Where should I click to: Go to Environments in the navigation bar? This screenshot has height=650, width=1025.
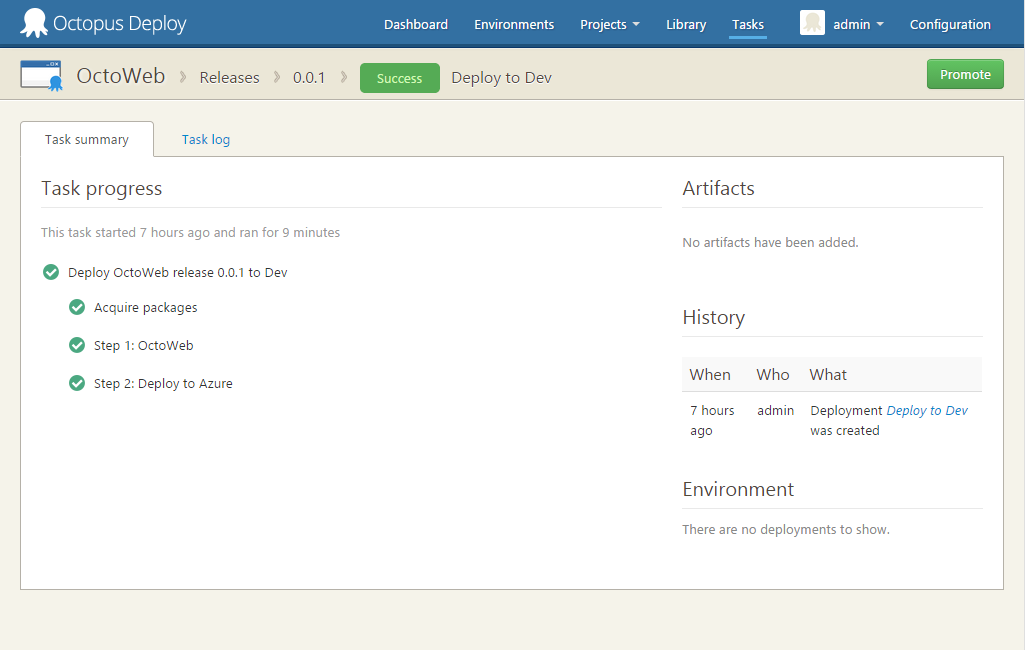click(x=513, y=24)
